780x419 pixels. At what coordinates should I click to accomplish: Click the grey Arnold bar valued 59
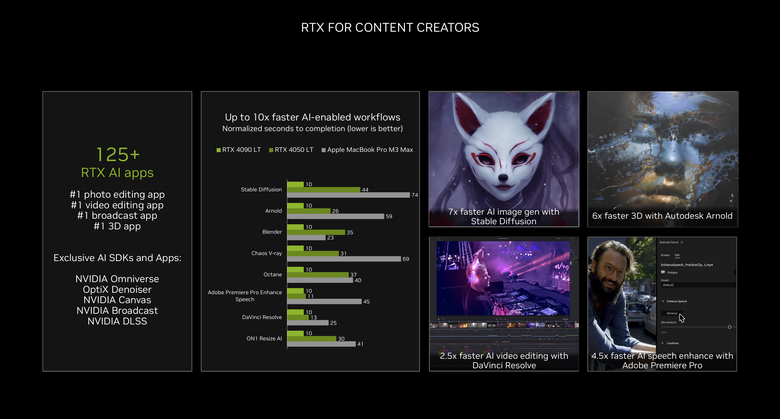336,216
